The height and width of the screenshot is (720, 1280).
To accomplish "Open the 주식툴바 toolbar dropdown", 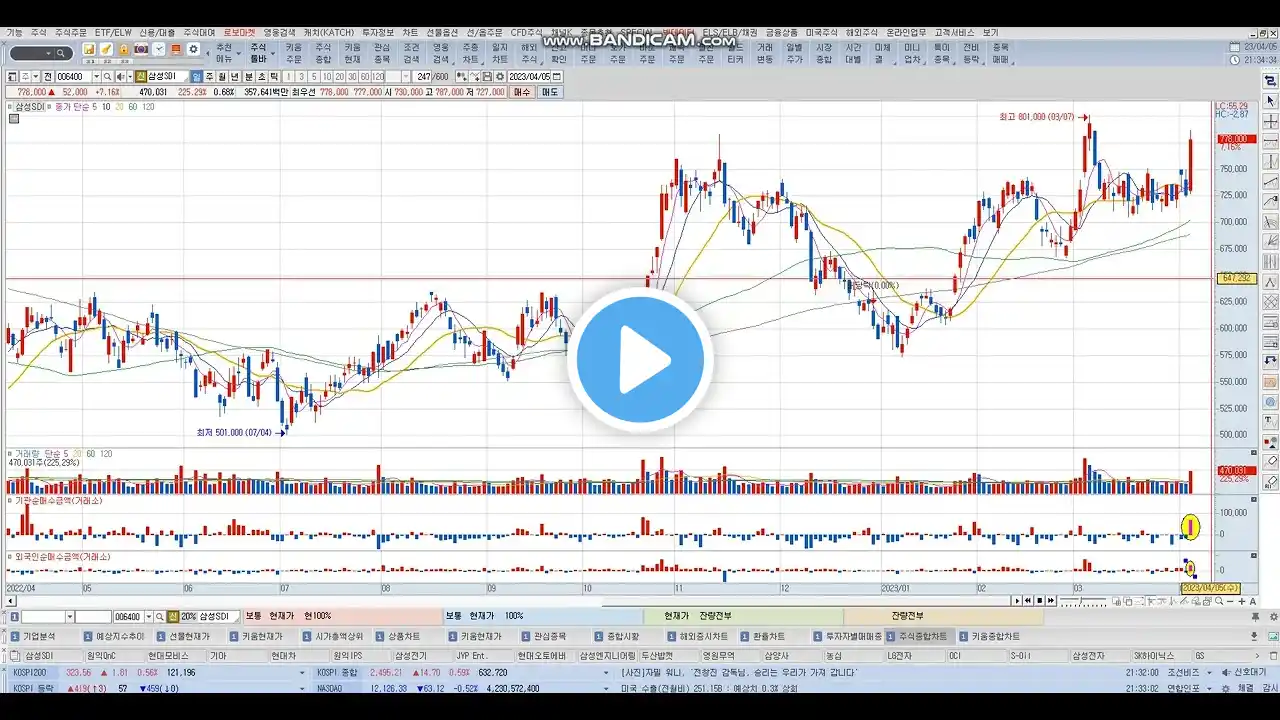I will point(262,53).
